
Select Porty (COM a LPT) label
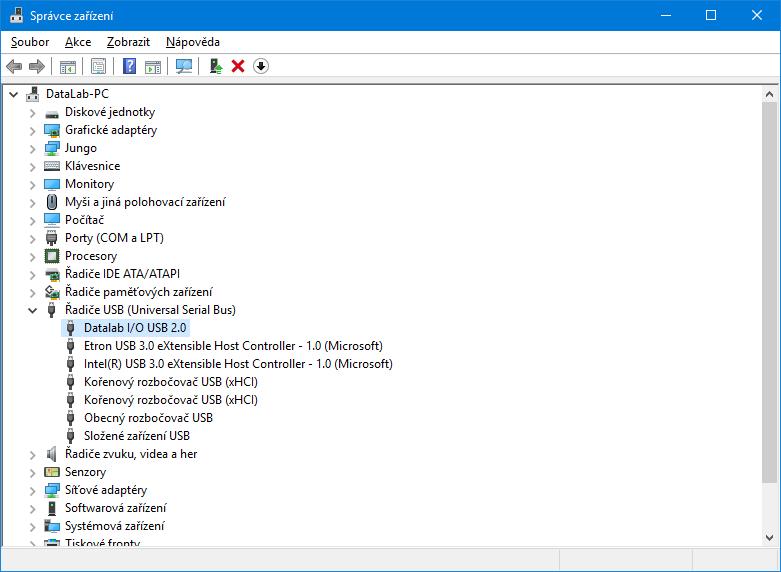tap(114, 238)
